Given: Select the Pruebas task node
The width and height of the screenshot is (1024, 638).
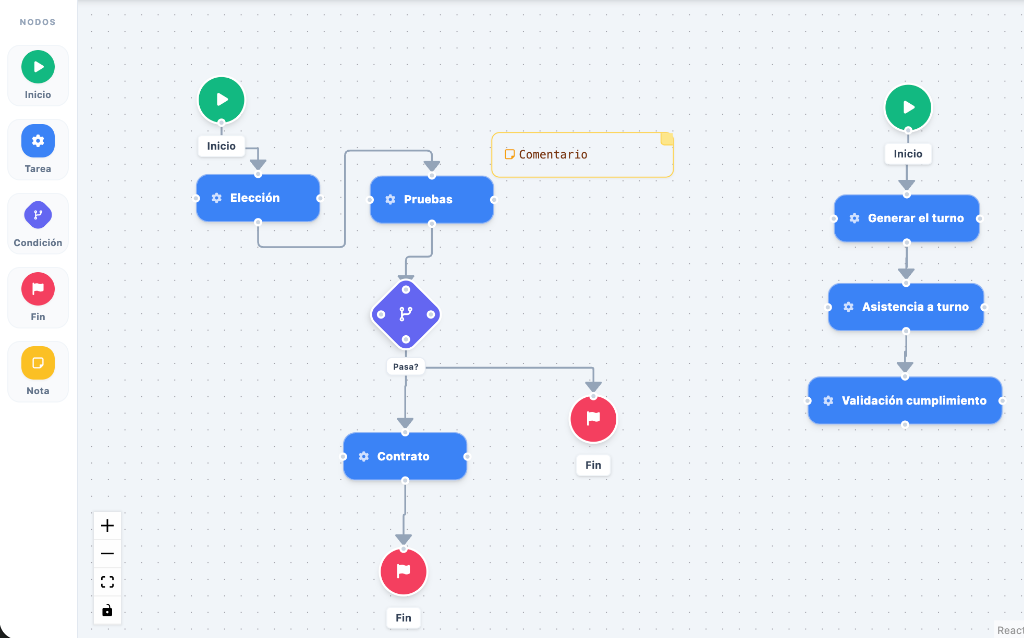Looking at the screenshot, I should pos(432,199).
